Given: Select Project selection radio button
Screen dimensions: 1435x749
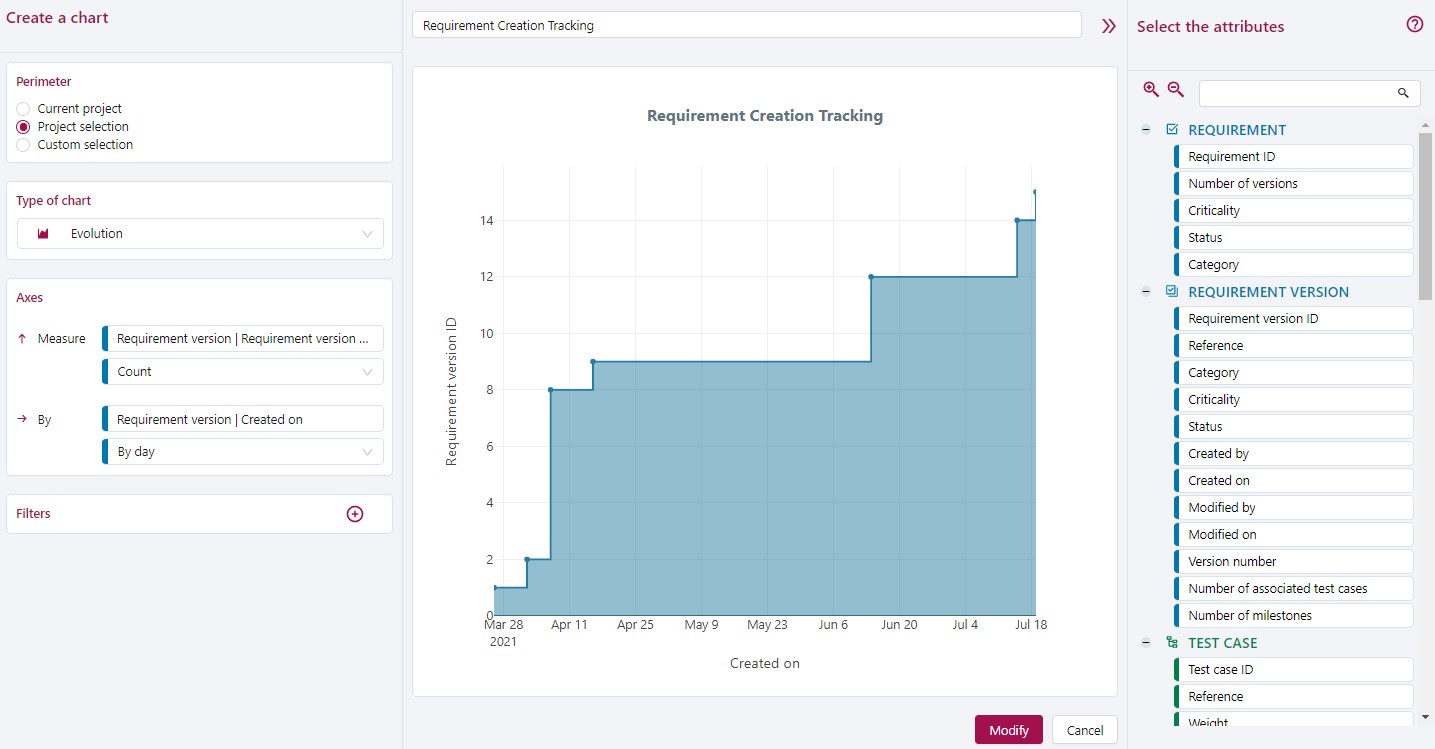Looking at the screenshot, I should pyautogui.click(x=24, y=127).
